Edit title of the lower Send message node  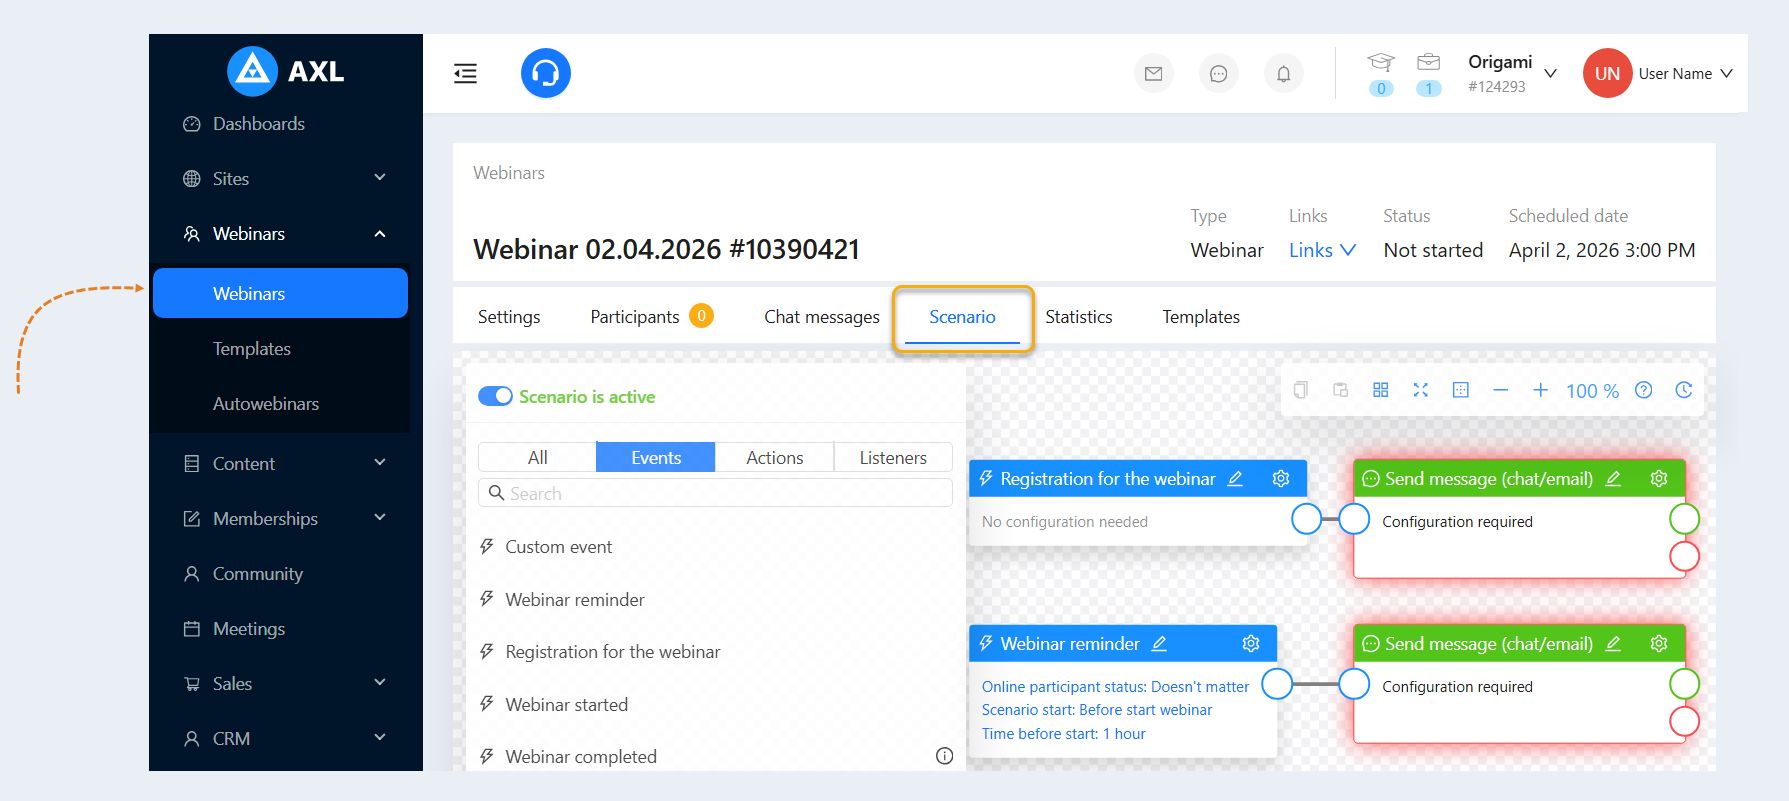pyautogui.click(x=1613, y=644)
